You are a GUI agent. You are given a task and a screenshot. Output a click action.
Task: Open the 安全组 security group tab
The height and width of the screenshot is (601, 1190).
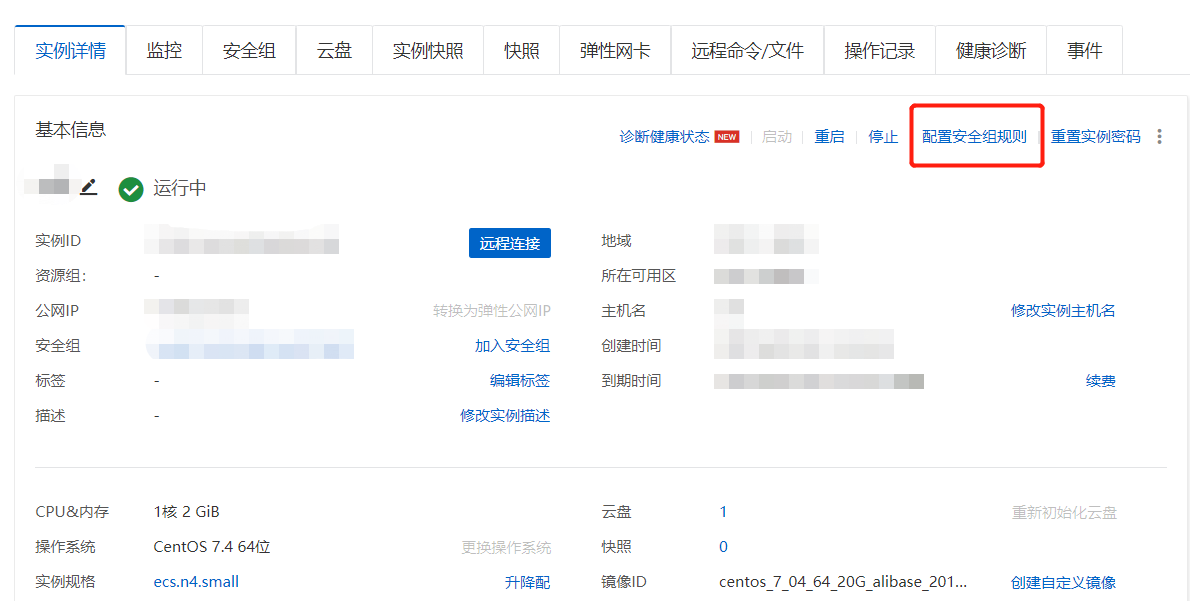click(248, 49)
